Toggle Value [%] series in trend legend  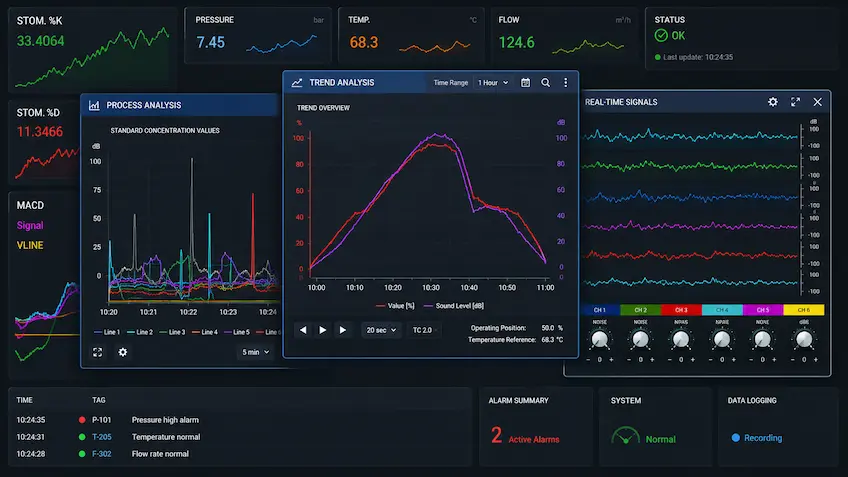[395, 306]
